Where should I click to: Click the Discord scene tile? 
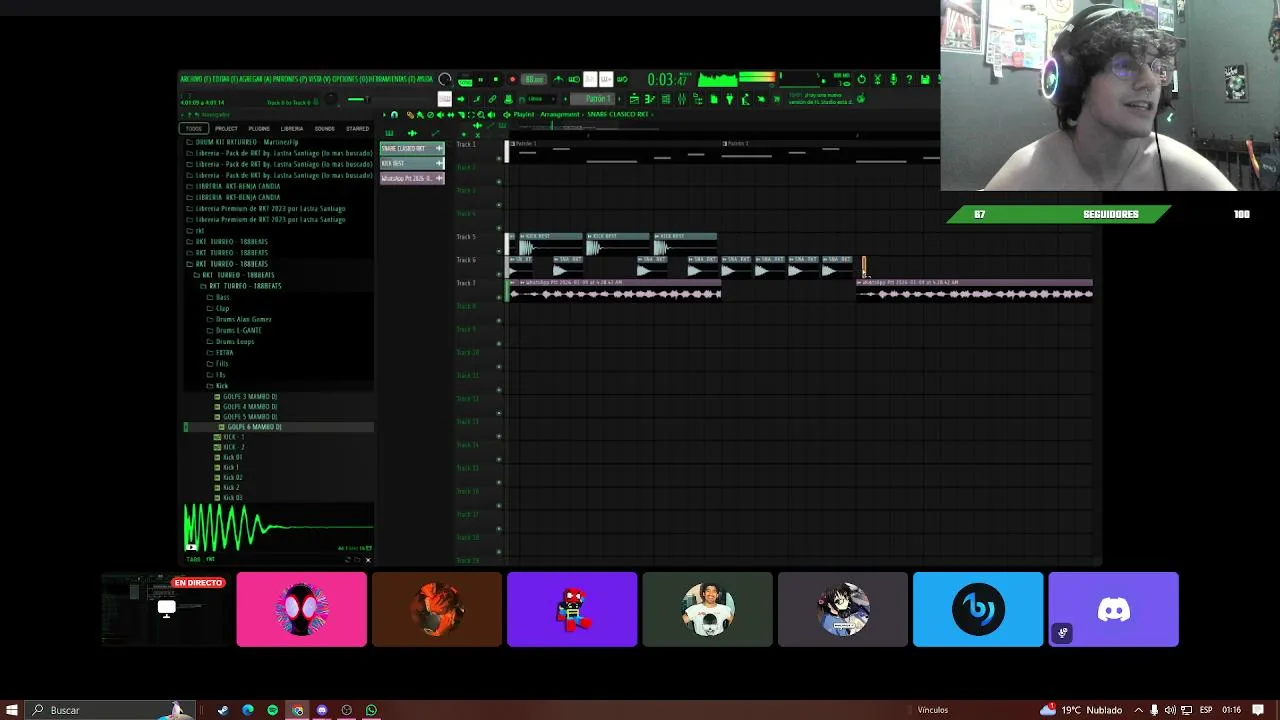(x=1113, y=609)
